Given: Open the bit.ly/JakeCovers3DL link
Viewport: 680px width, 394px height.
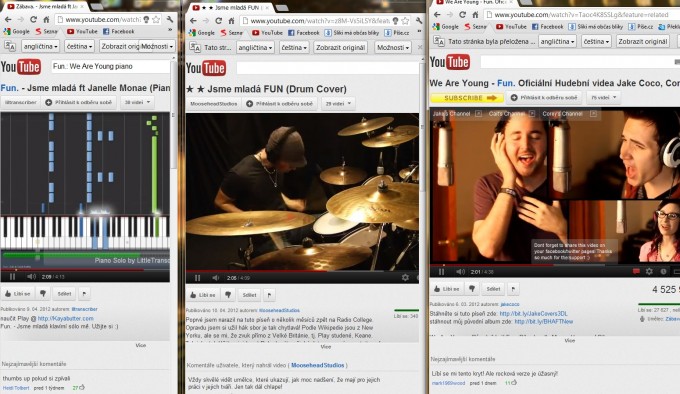Looking at the screenshot, I should pos(533,313).
